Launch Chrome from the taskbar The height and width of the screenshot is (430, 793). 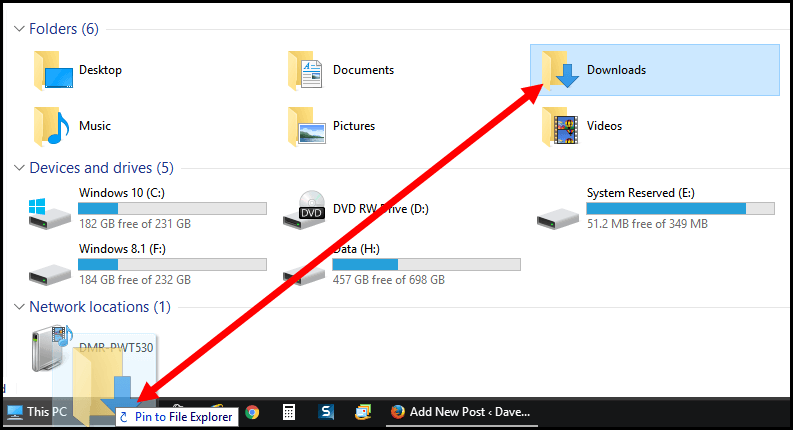click(252, 413)
